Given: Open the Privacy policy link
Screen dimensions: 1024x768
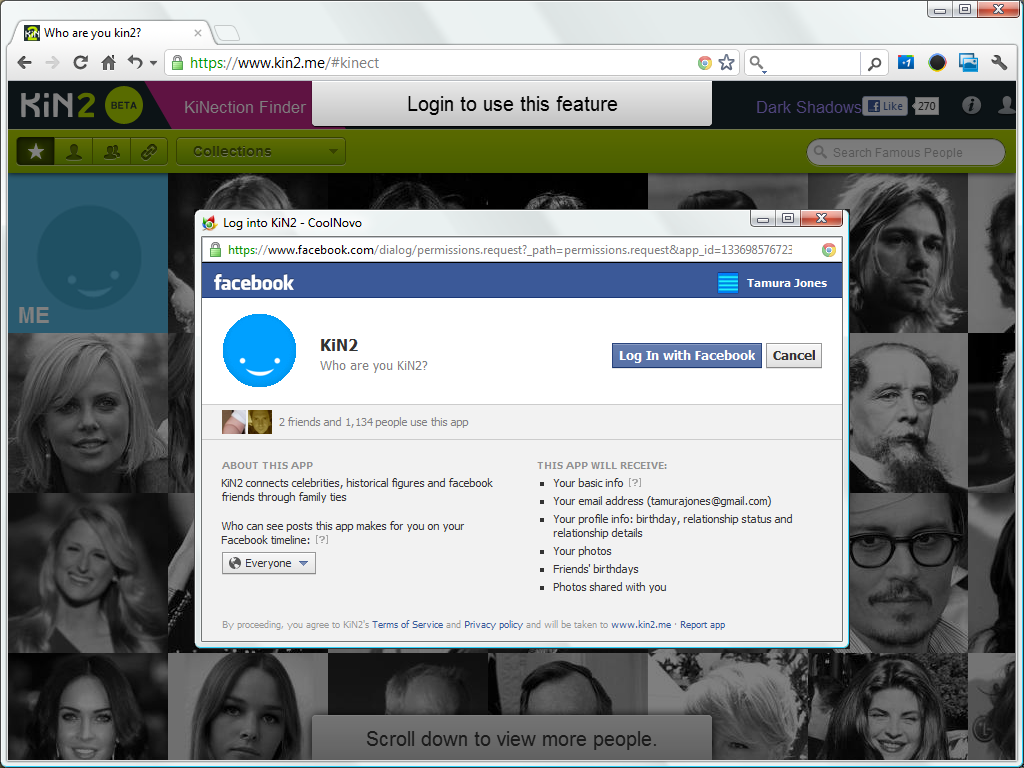Looking at the screenshot, I should [x=493, y=624].
